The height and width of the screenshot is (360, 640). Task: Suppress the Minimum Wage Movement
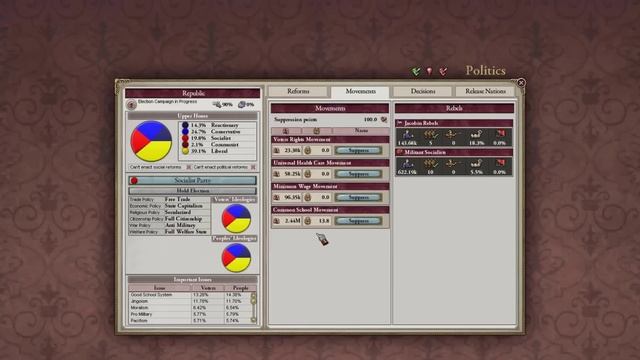click(358, 198)
